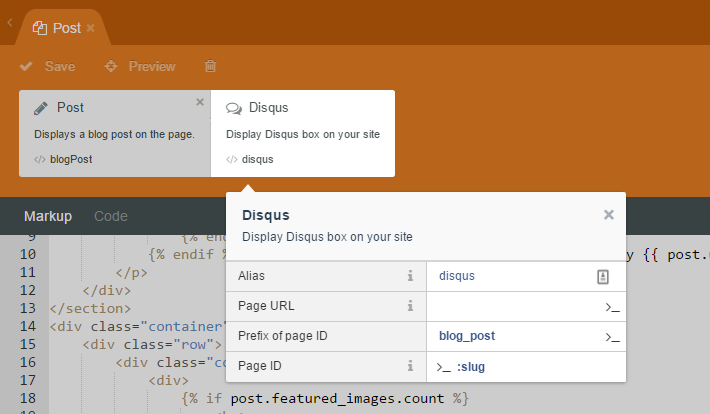Click the 'Prefix of page ID' label
The height and width of the screenshot is (414, 710).
(x=283, y=336)
